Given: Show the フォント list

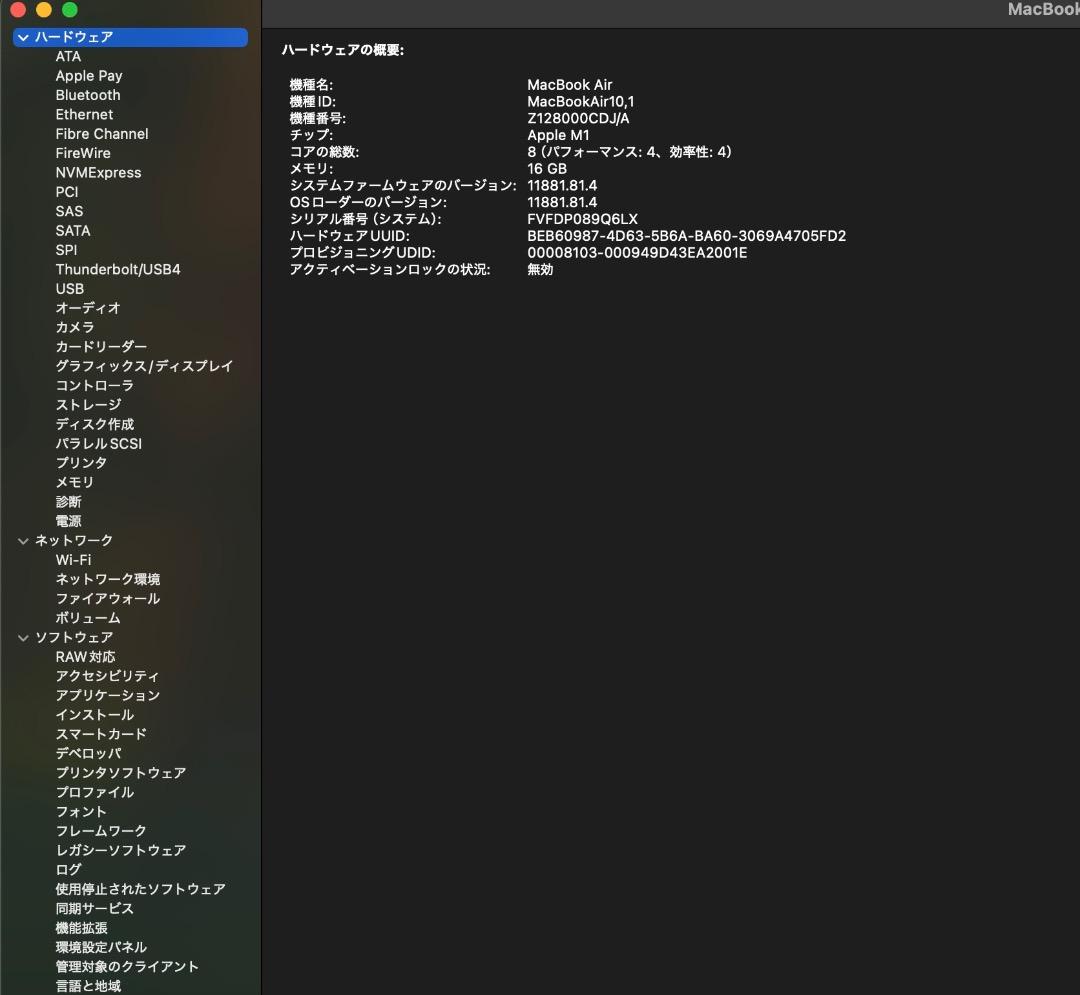Looking at the screenshot, I should click(x=81, y=812).
